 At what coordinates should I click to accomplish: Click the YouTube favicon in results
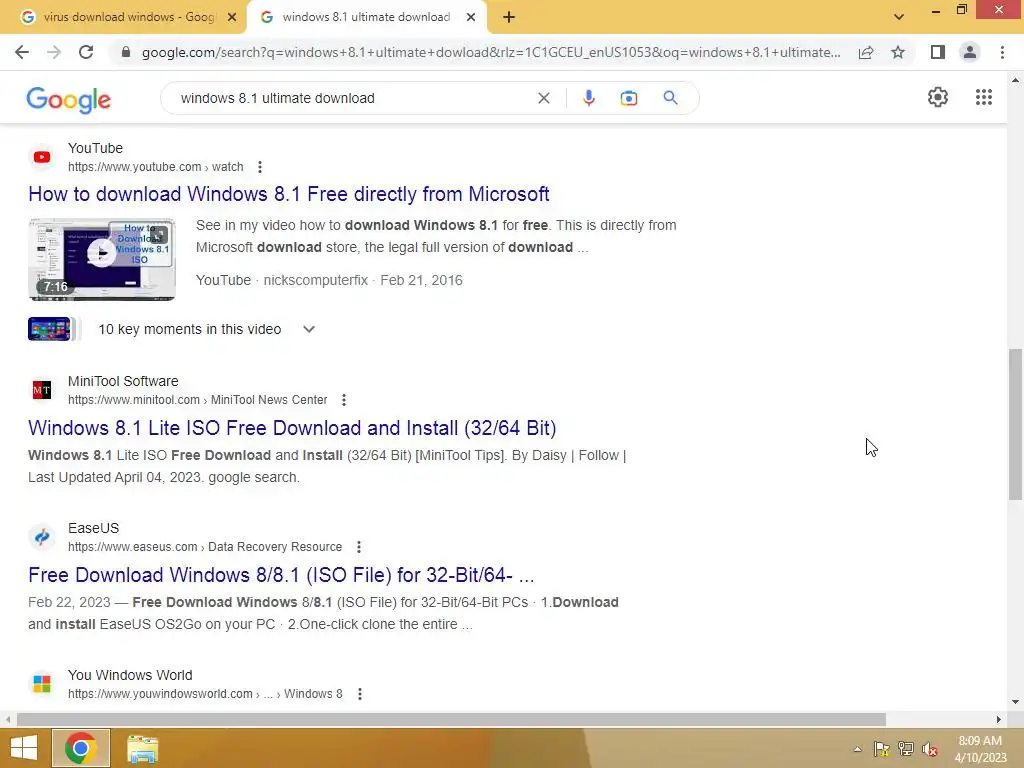coord(42,157)
